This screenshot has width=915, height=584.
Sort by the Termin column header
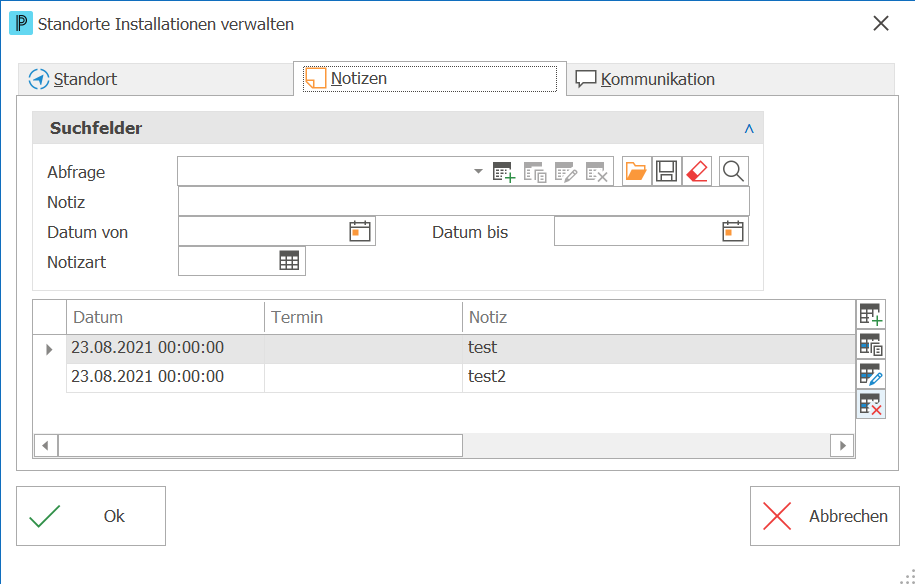364,317
